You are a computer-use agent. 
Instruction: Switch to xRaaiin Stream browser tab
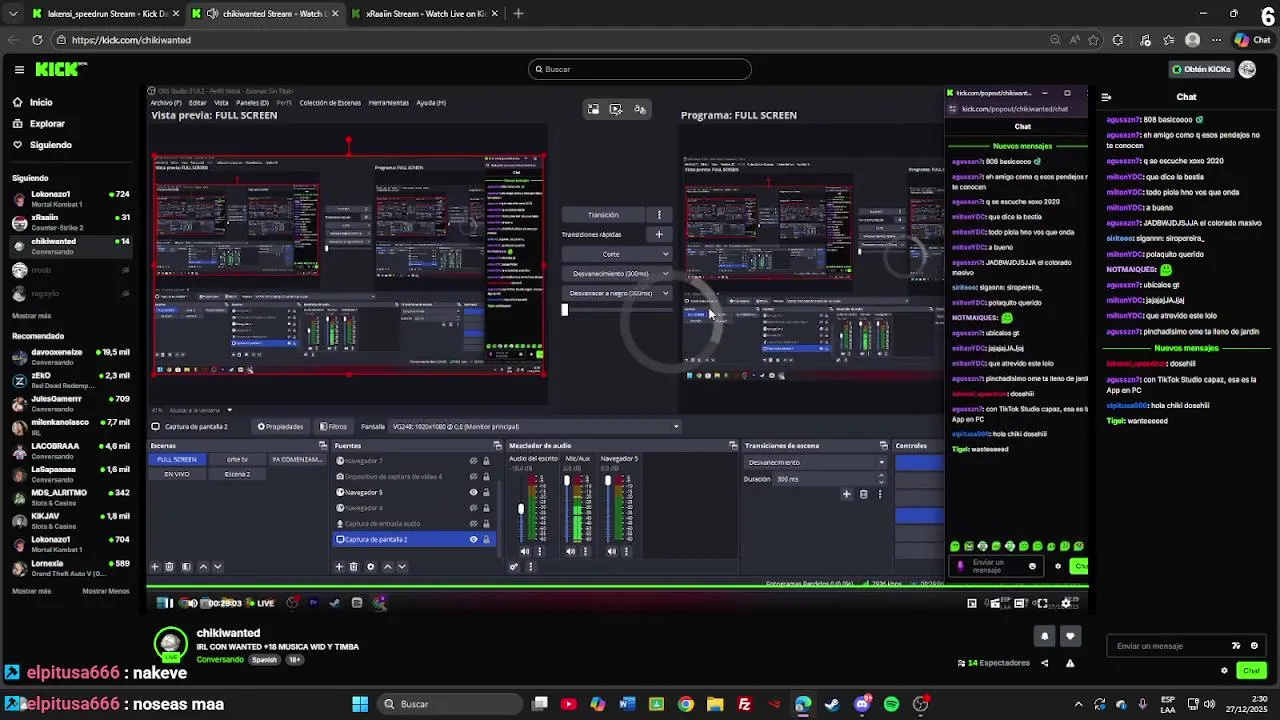pos(425,14)
